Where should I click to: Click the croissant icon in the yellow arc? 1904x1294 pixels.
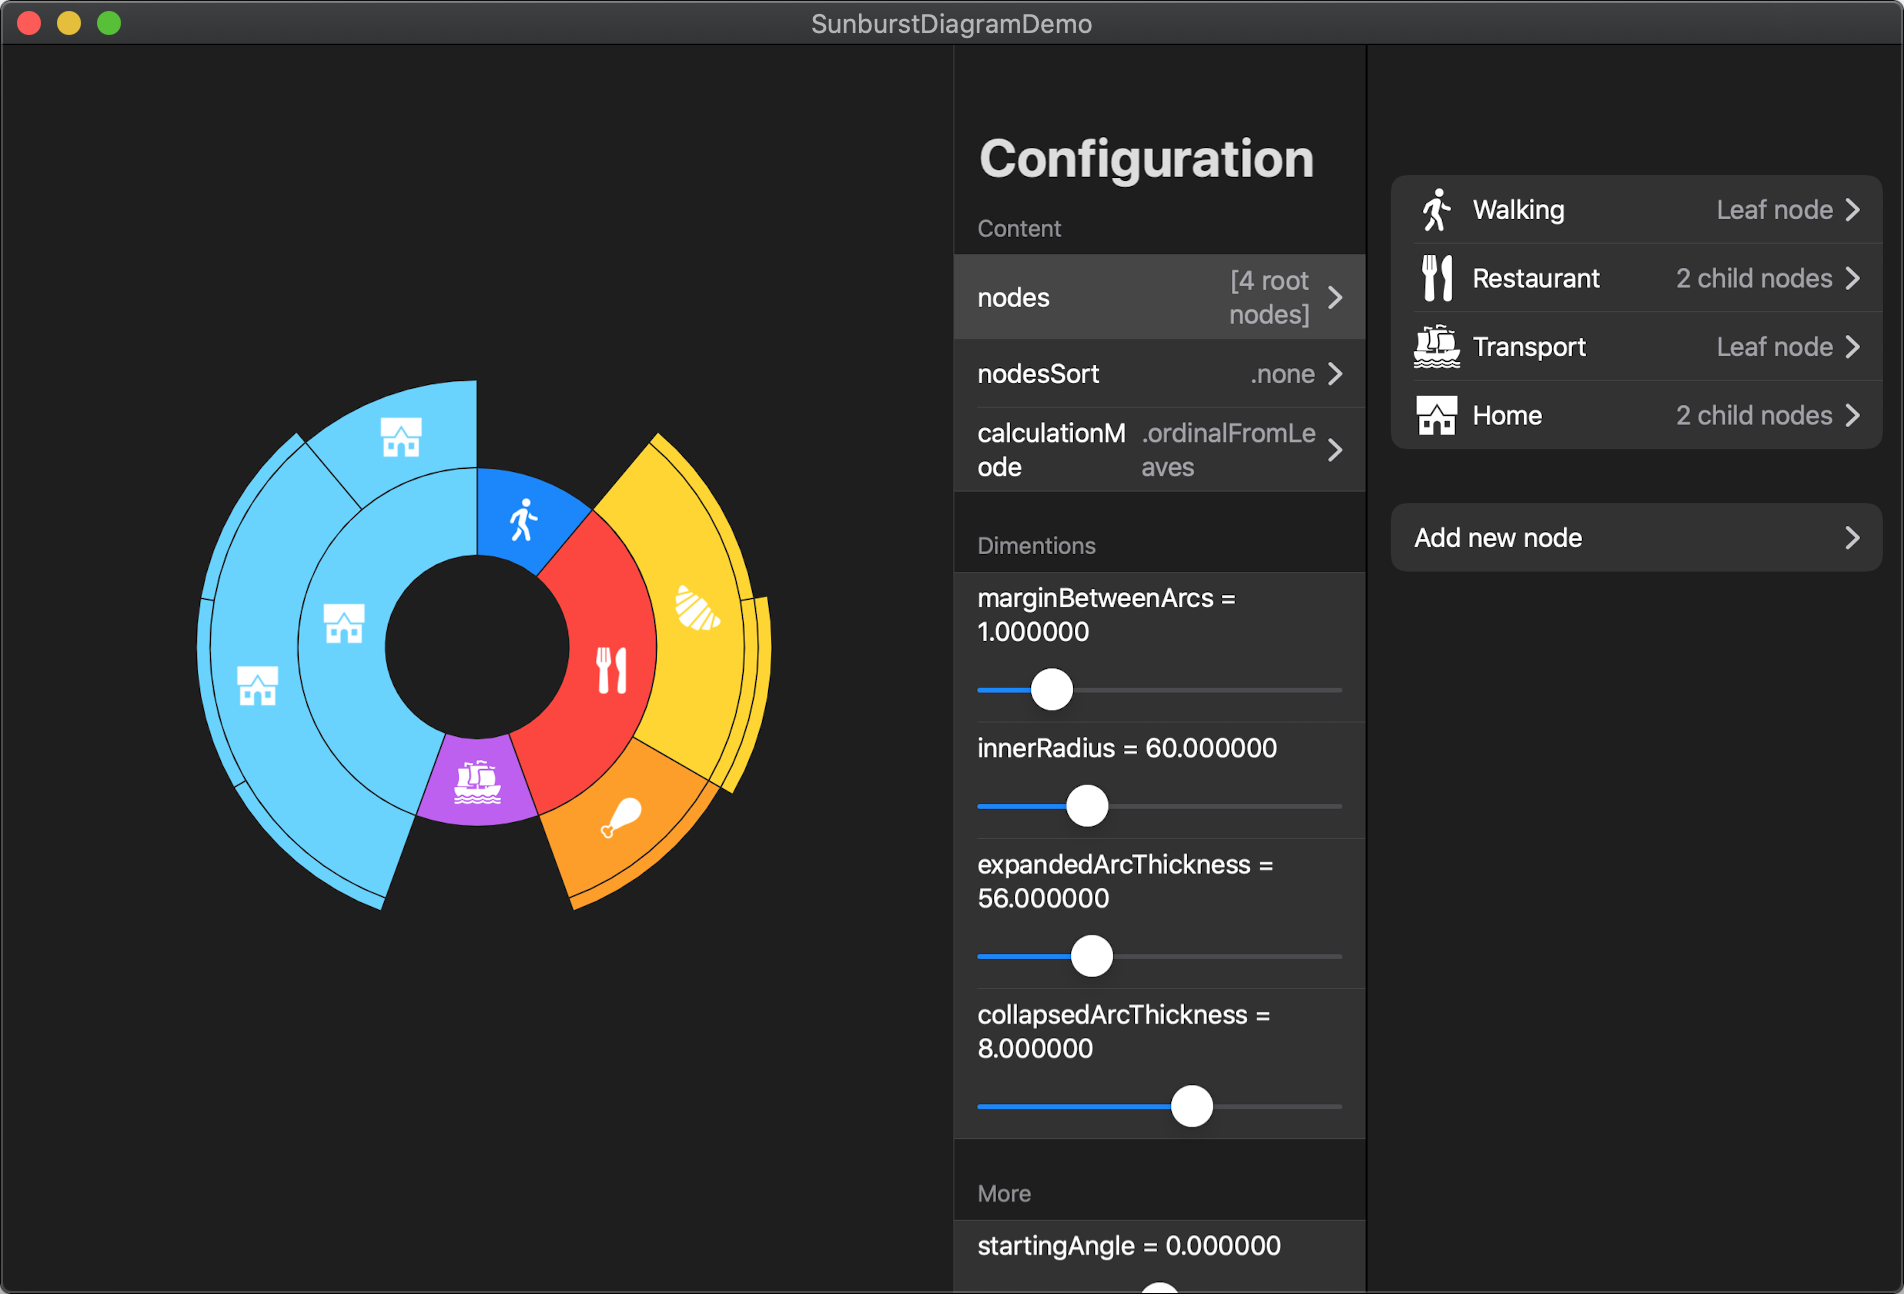[x=697, y=608]
